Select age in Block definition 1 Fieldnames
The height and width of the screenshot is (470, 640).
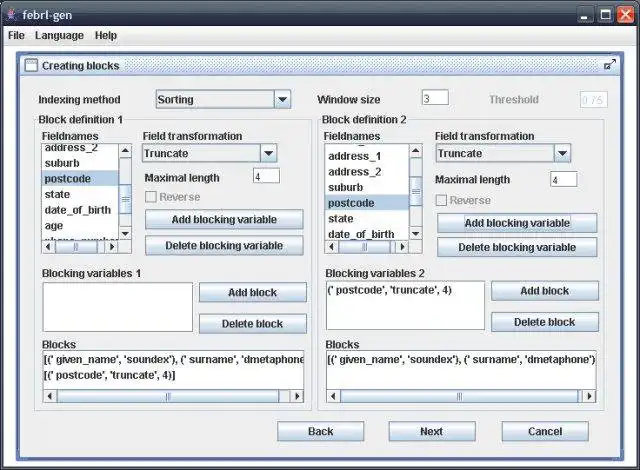click(80, 225)
